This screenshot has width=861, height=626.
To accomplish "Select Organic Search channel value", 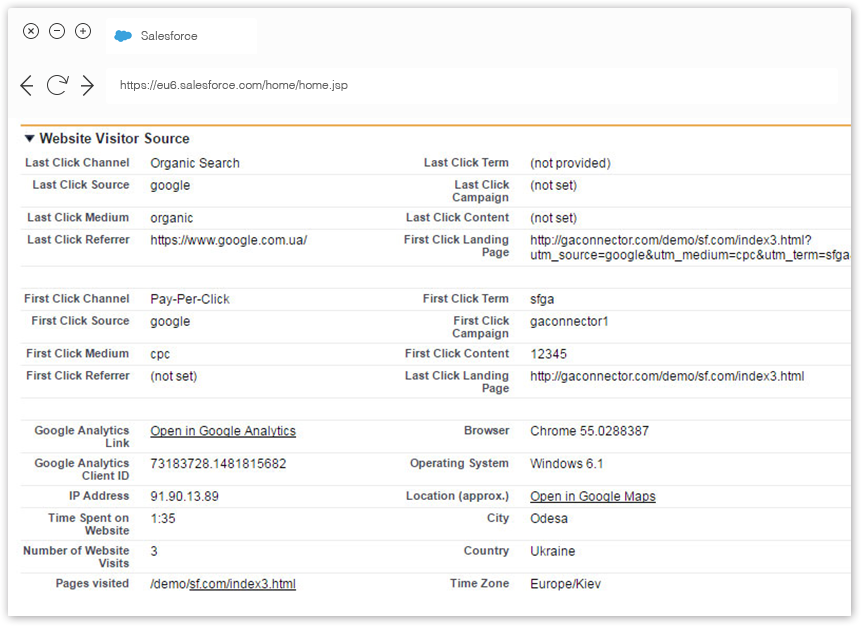I will [x=195, y=163].
